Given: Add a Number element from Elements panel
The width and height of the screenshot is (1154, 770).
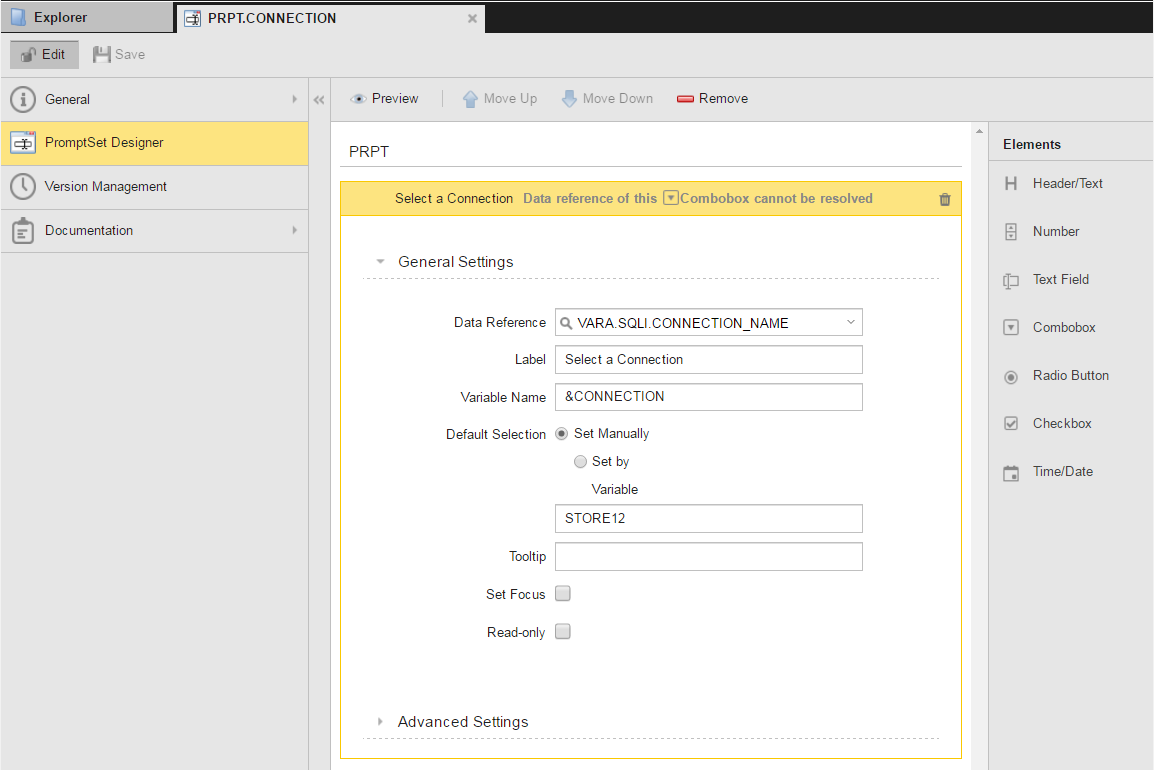Looking at the screenshot, I should coord(1055,232).
